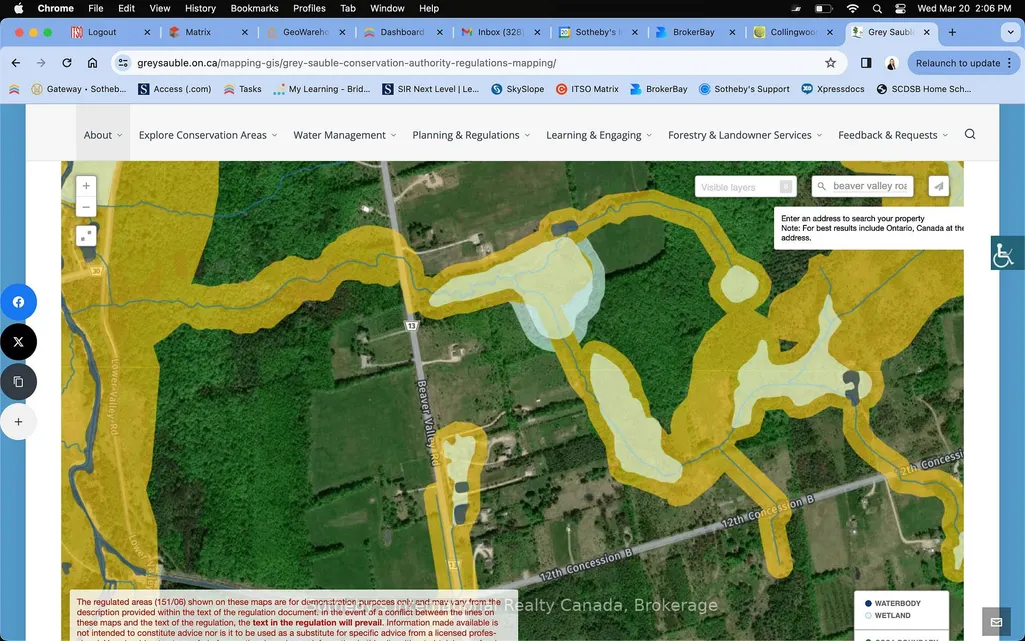The width and height of the screenshot is (1025, 641).
Task: Open Access (.com) bookmark
Action: pyautogui.click(x=175, y=89)
